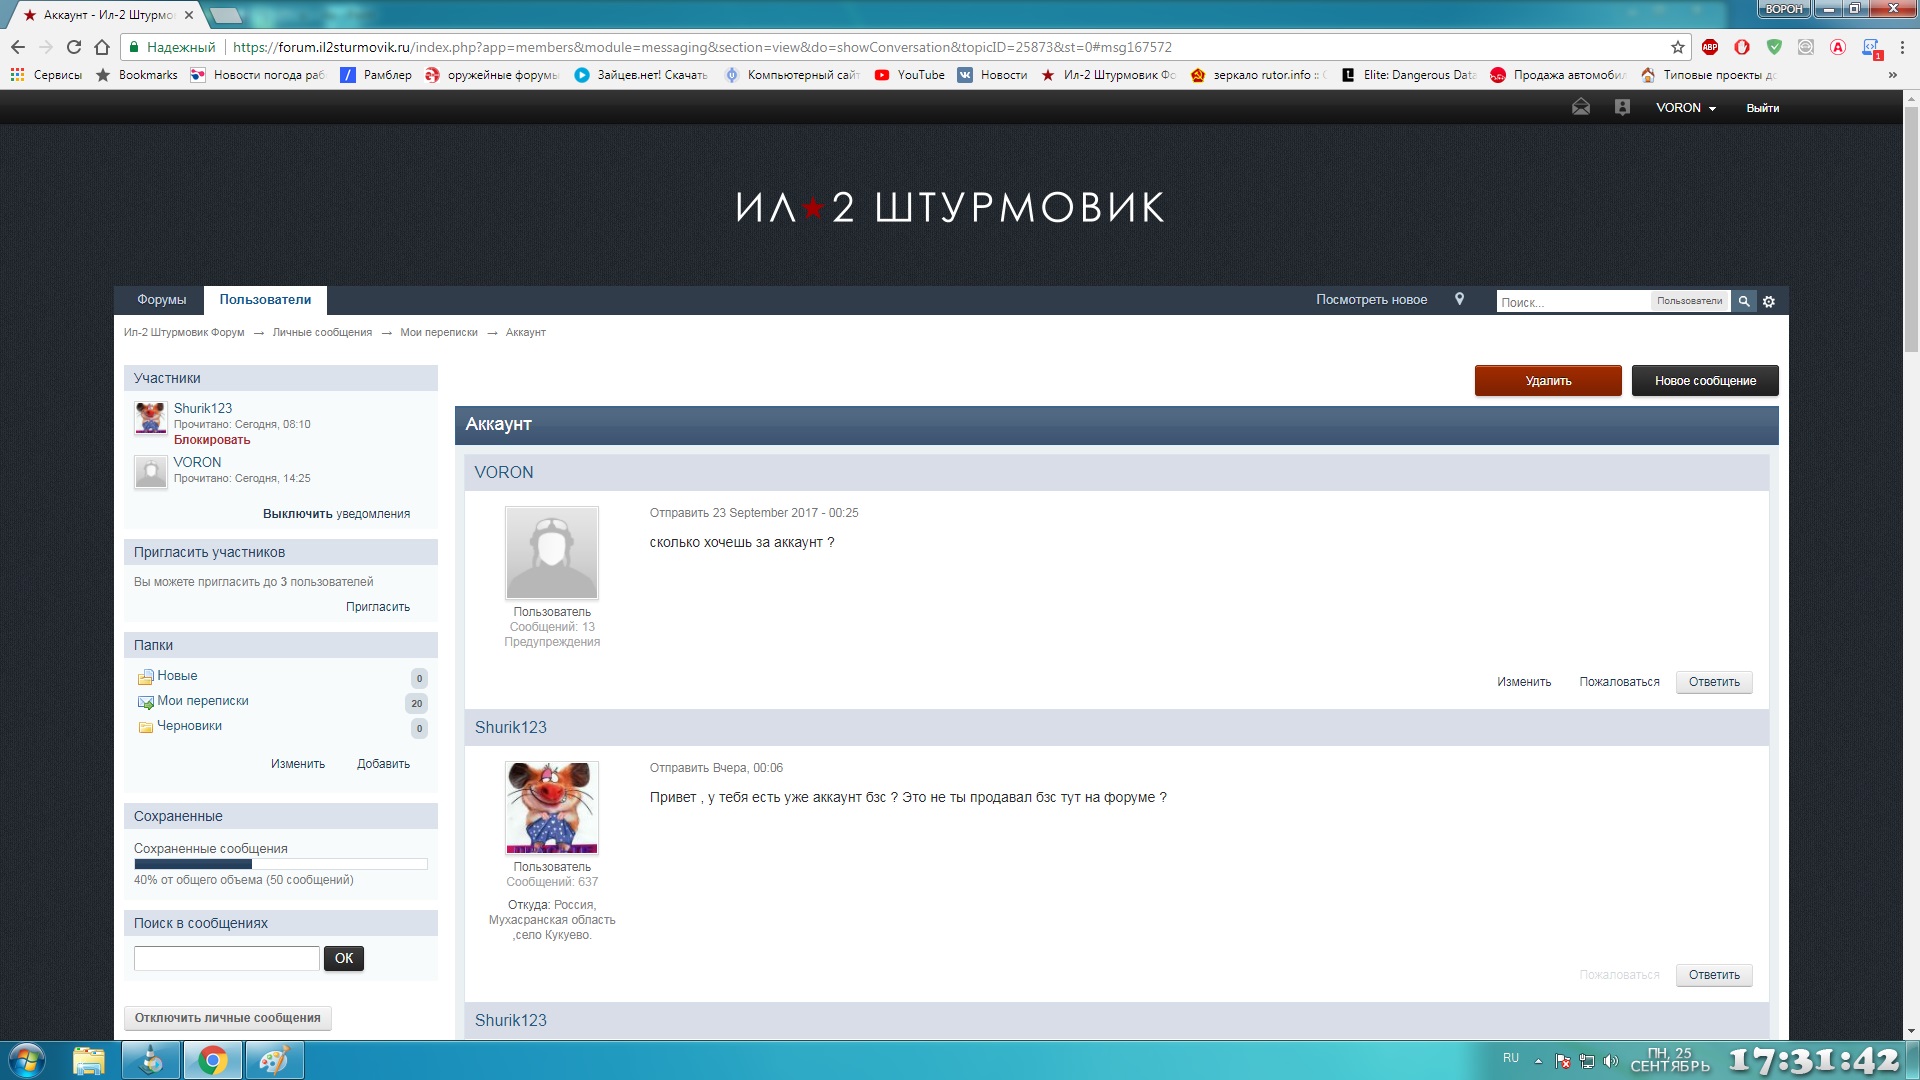Open advanced search gear icon
Image resolution: width=1920 pixels, height=1080 pixels.
coord(1769,301)
